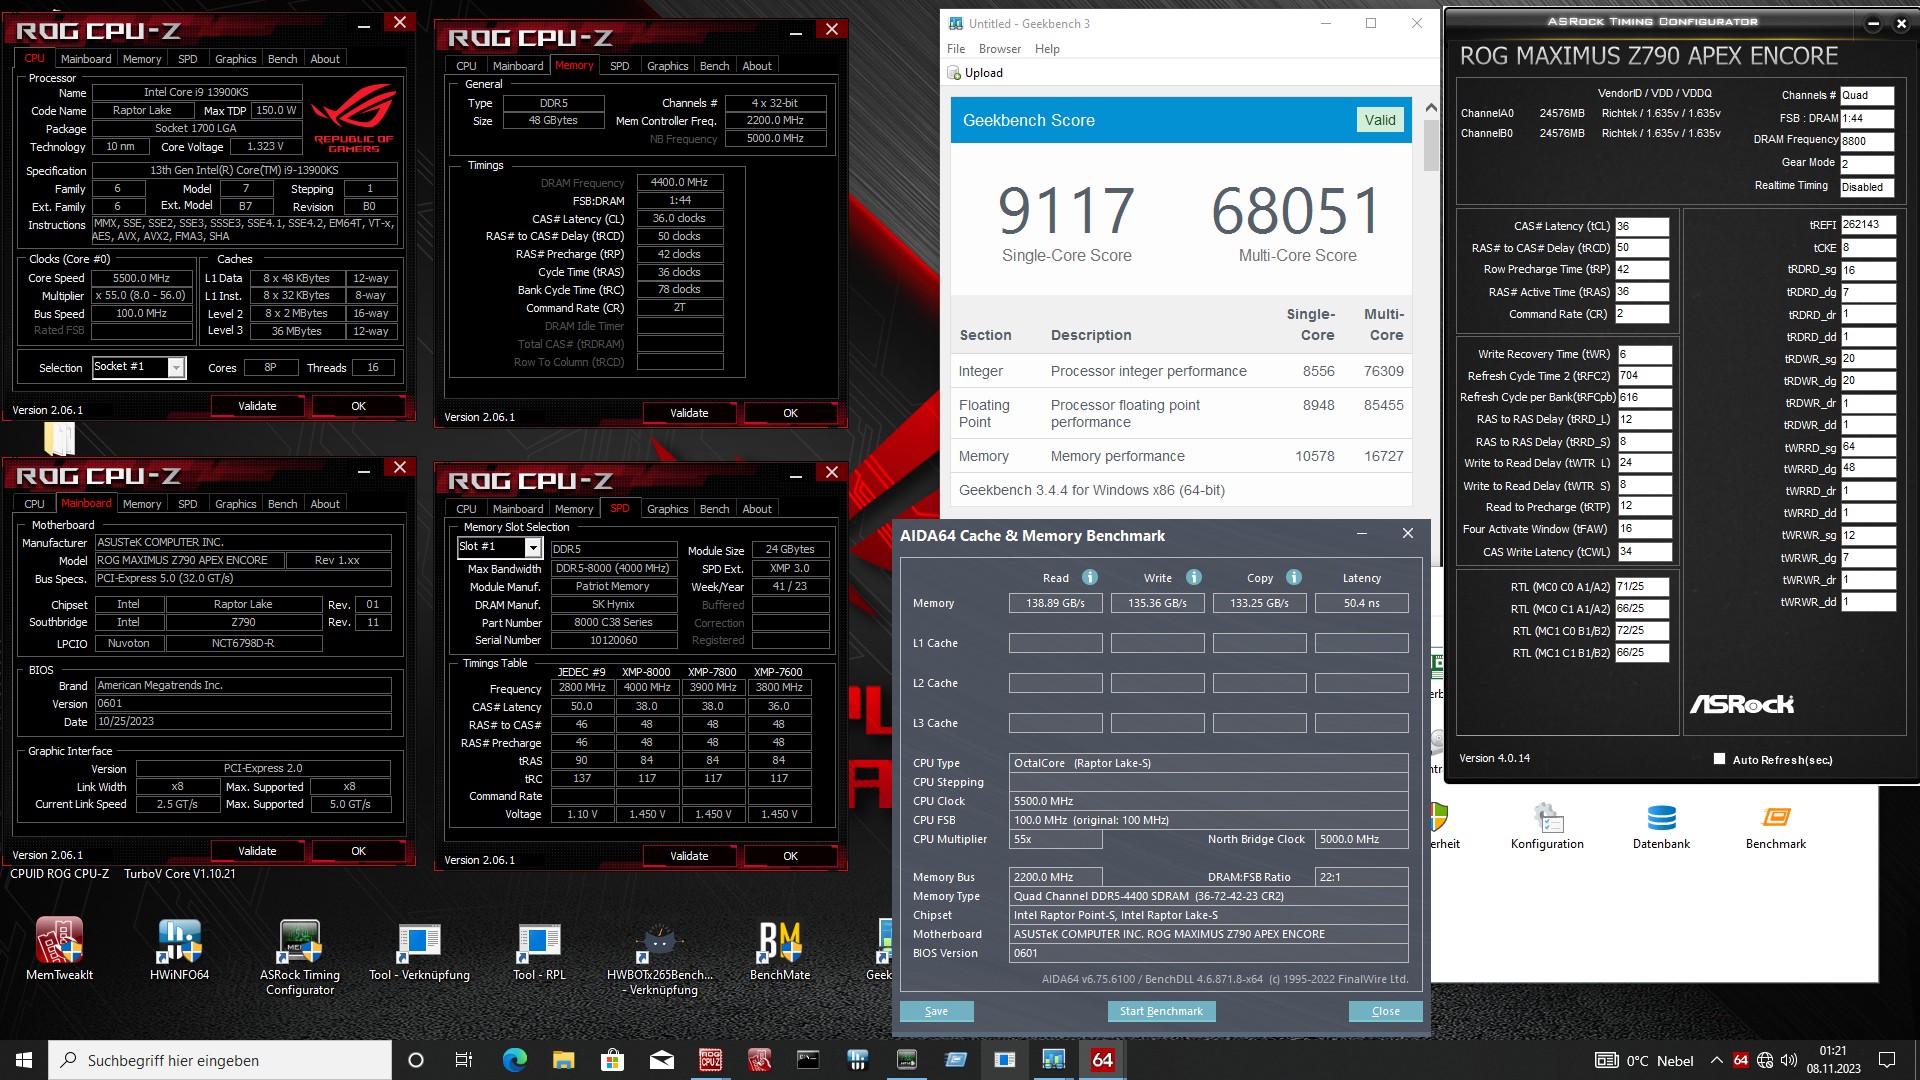Toggle Auto Refresh checkbox in Timing Configurator
Screen dimensions: 1920x1080
coord(1719,759)
